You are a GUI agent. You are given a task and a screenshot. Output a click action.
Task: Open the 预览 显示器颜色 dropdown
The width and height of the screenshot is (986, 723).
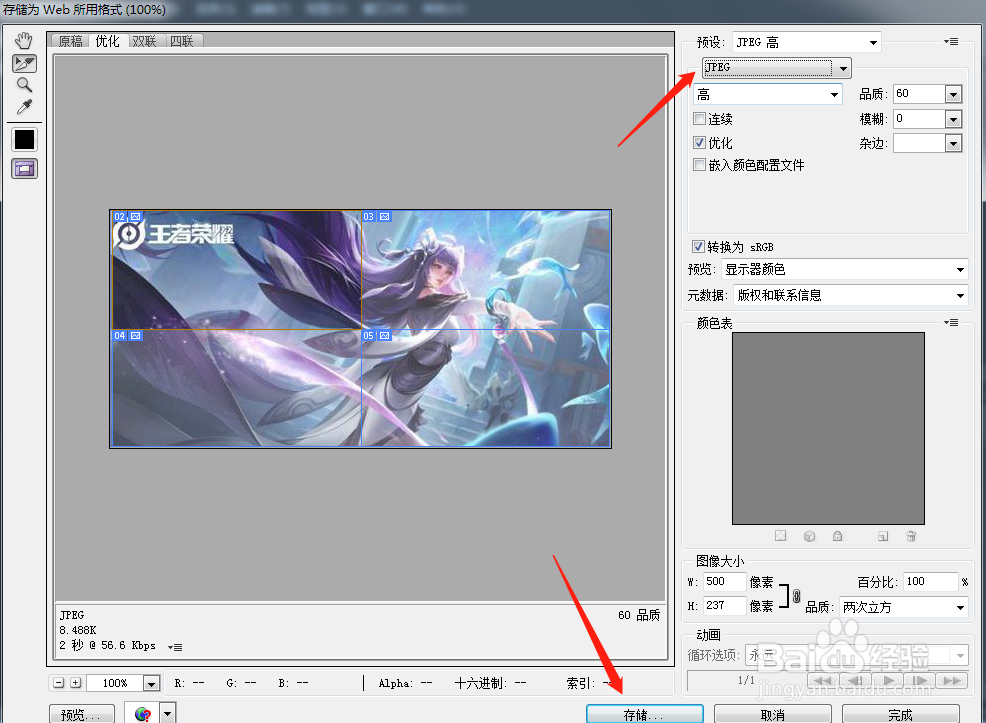845,270
